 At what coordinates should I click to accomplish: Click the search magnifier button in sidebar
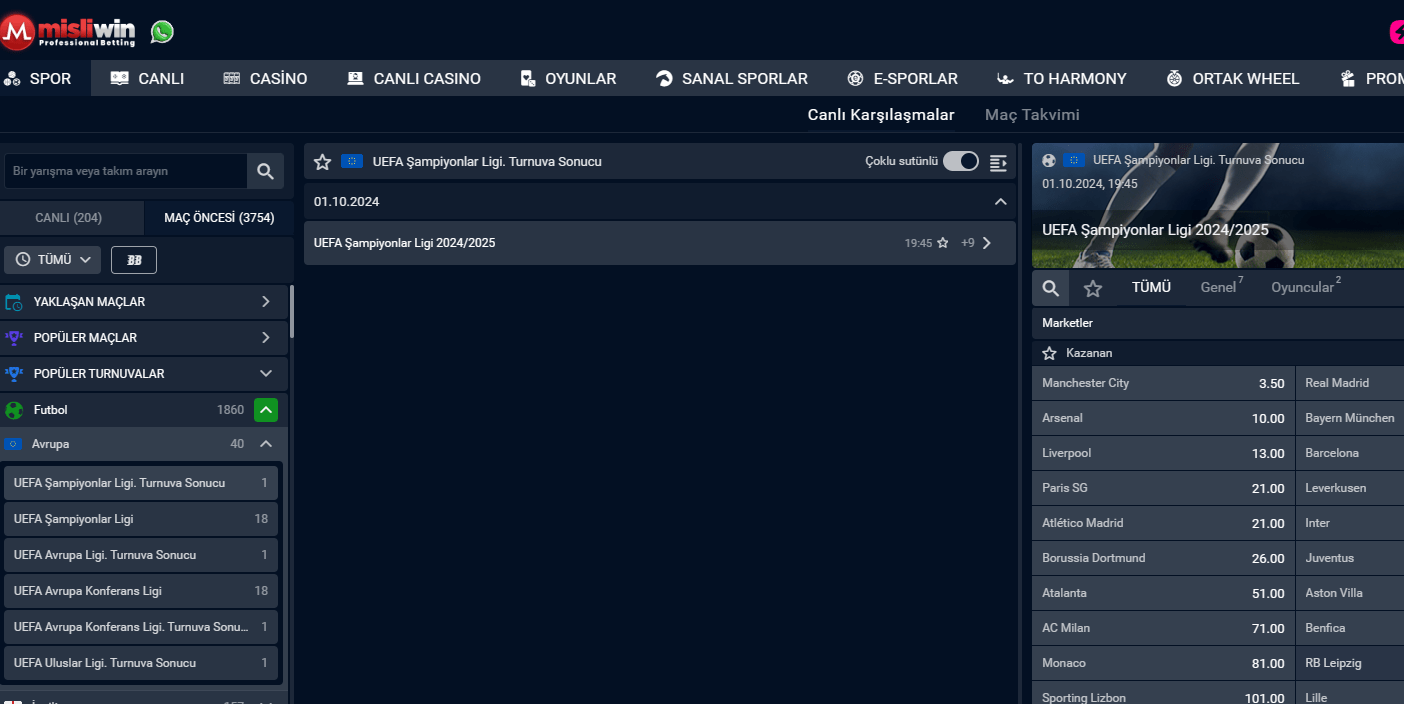coord(265,171)
